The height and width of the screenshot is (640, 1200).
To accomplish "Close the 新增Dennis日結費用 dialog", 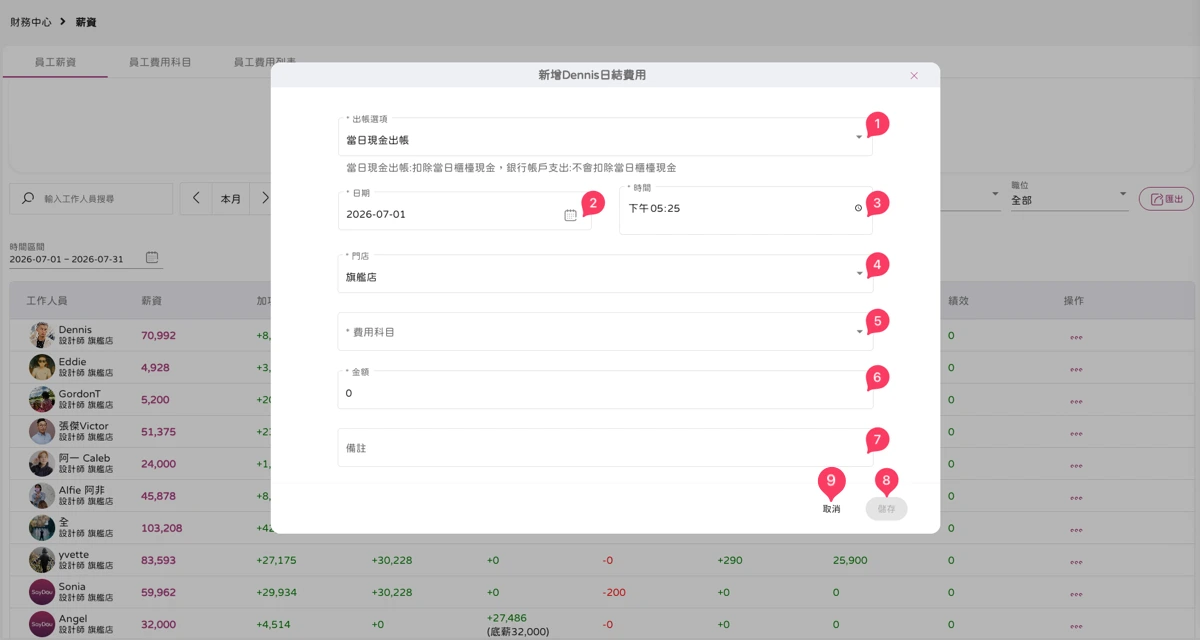I will click(914, 76).
